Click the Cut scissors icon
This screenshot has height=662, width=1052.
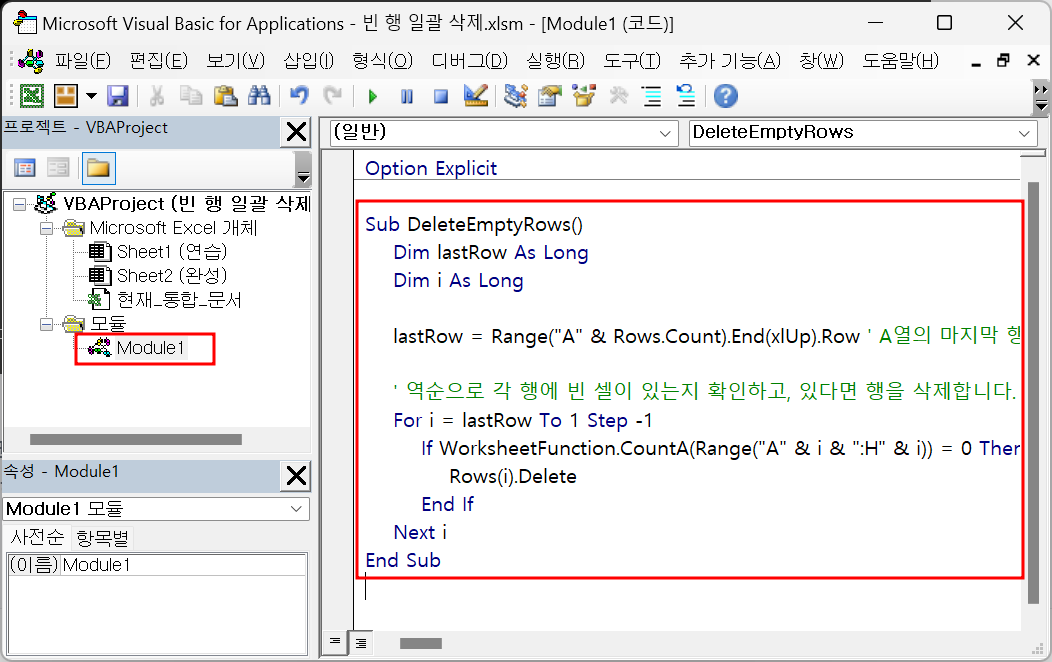coord(156,96)
